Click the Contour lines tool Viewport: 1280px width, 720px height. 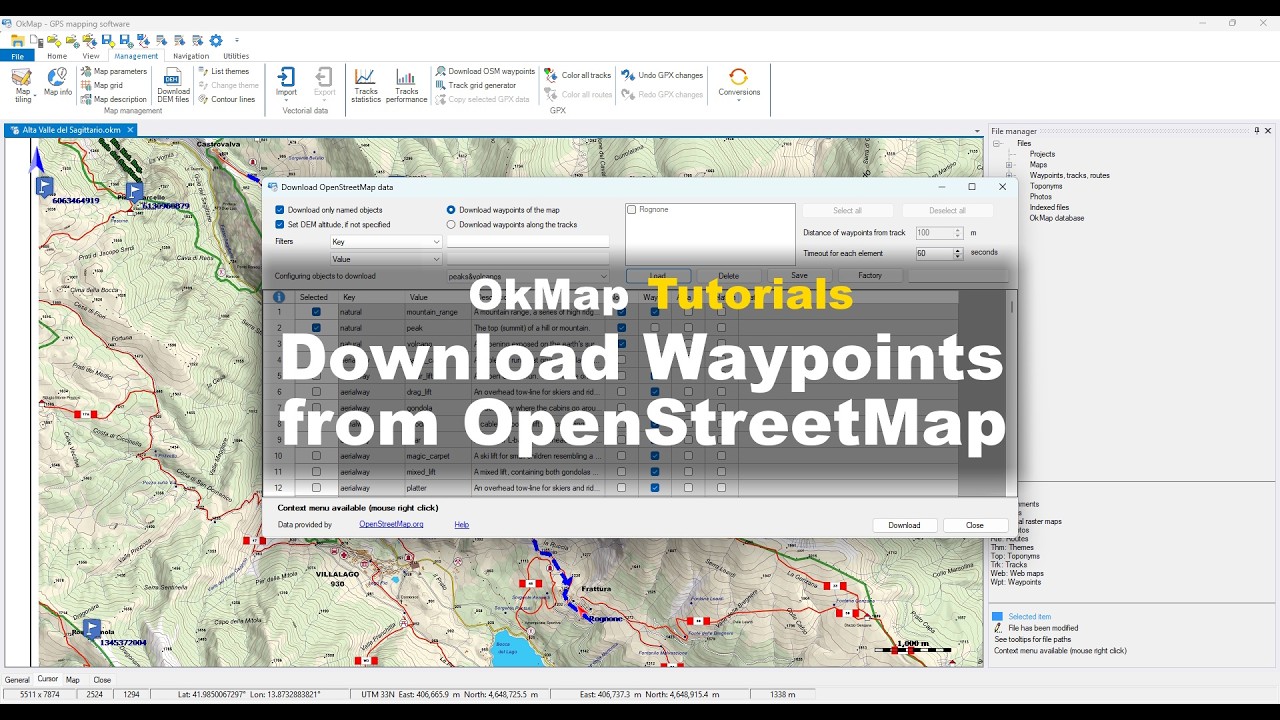click(226, 99)
